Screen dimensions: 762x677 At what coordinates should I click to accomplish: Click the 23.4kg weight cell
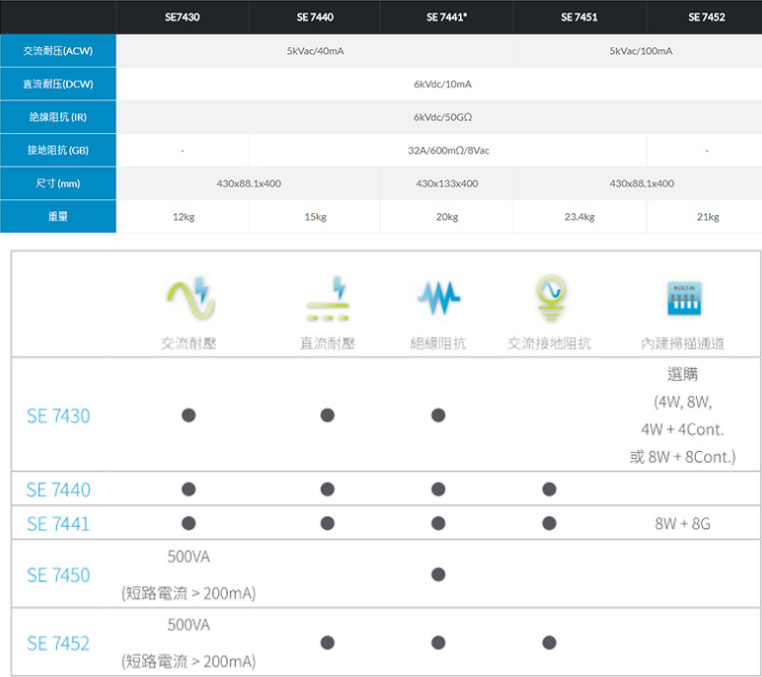pyautogui.click(x=579, y=217)
